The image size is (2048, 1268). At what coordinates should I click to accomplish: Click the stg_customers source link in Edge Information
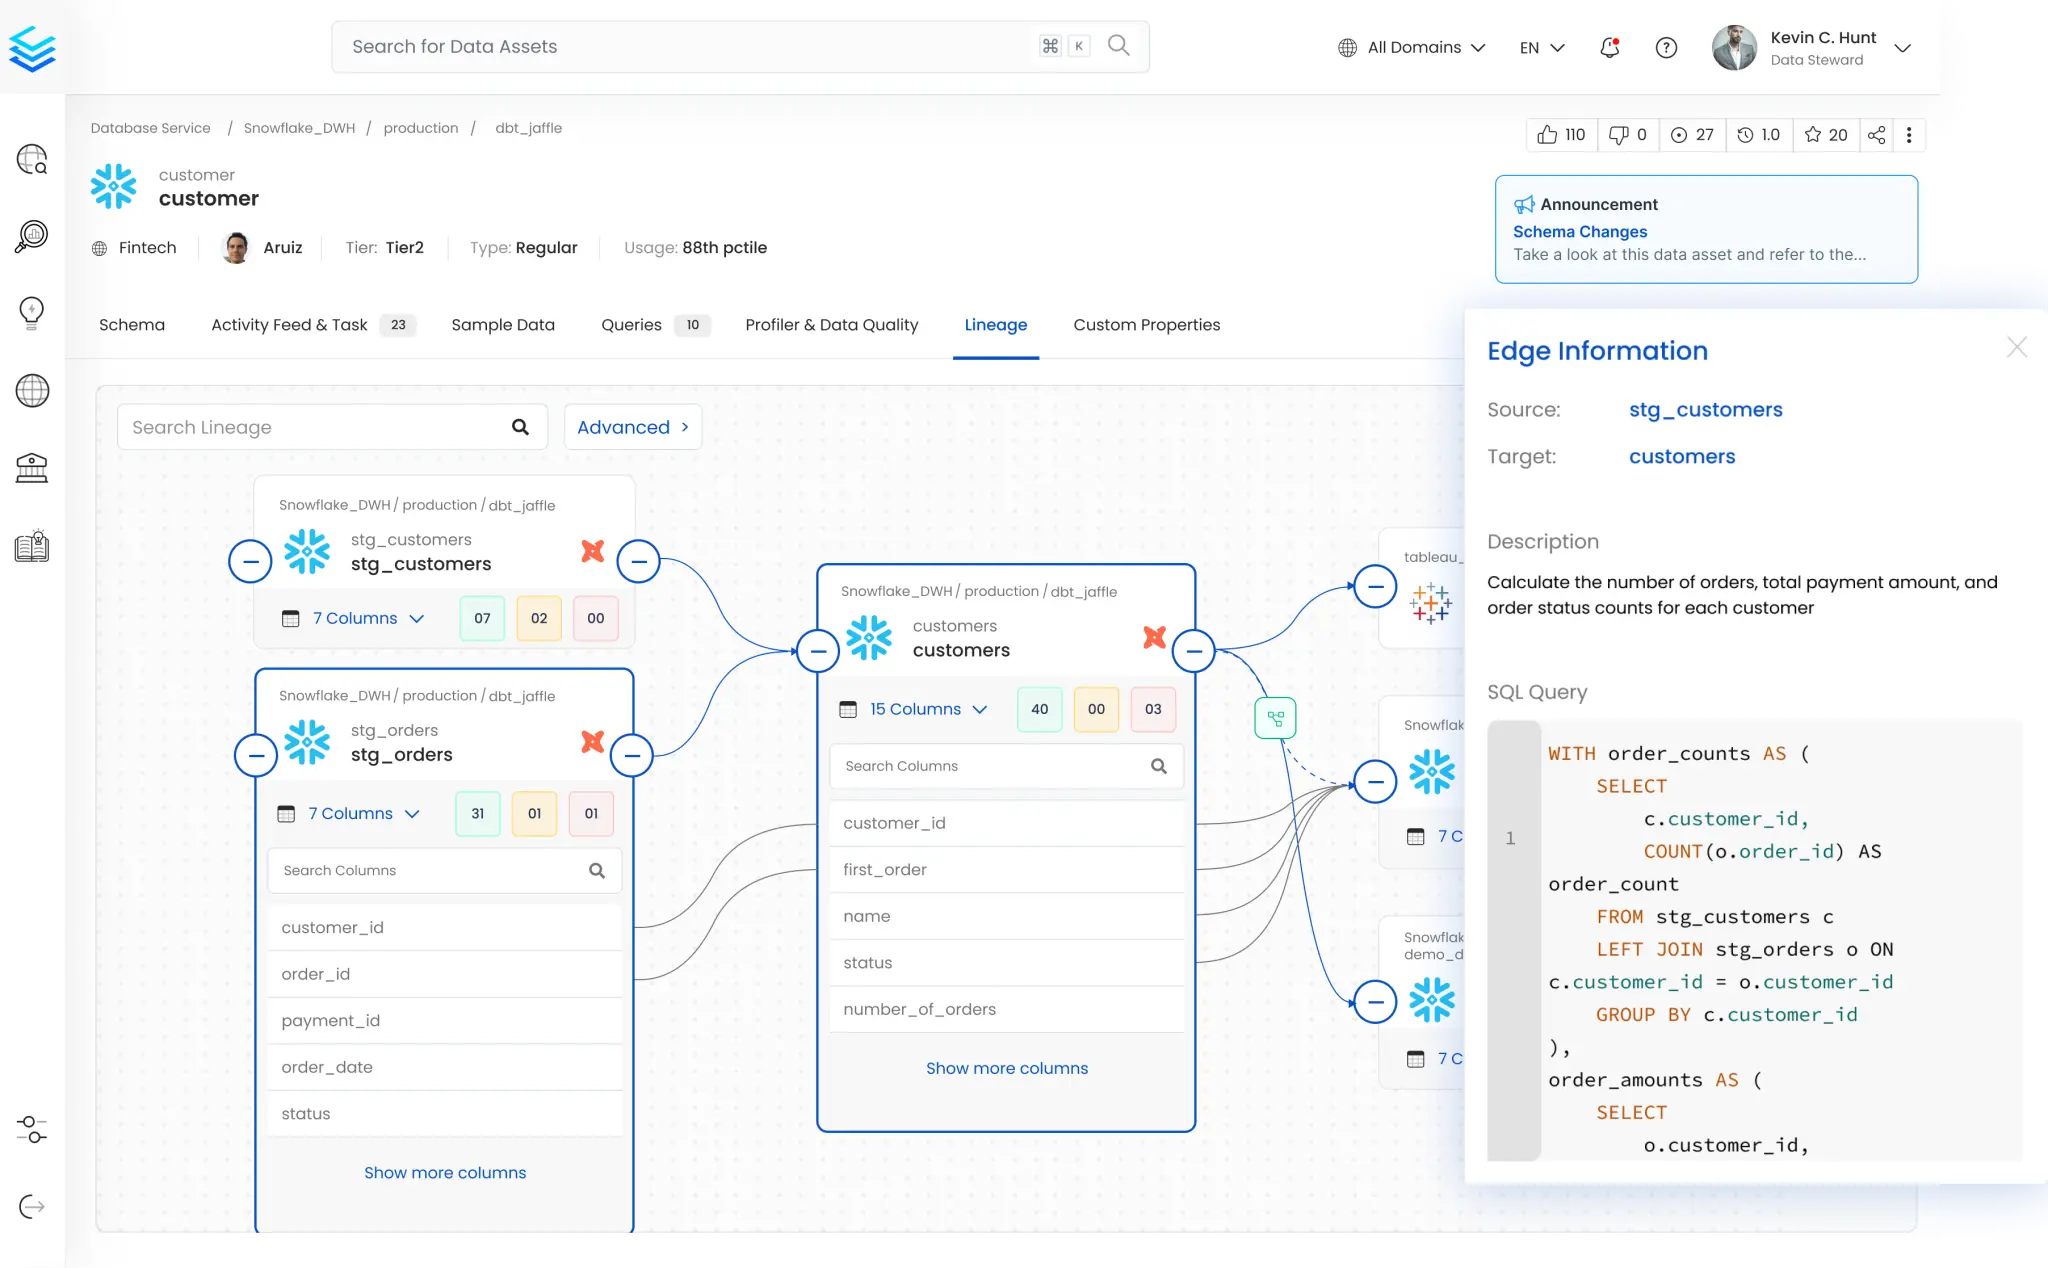tap(1707, 410)
